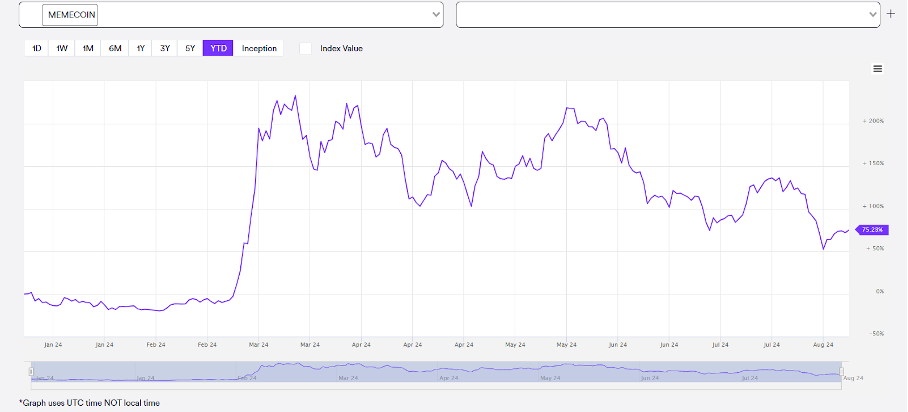The image size is (908, 412).
Task: Show the 1Y time range
Action: 141,48
